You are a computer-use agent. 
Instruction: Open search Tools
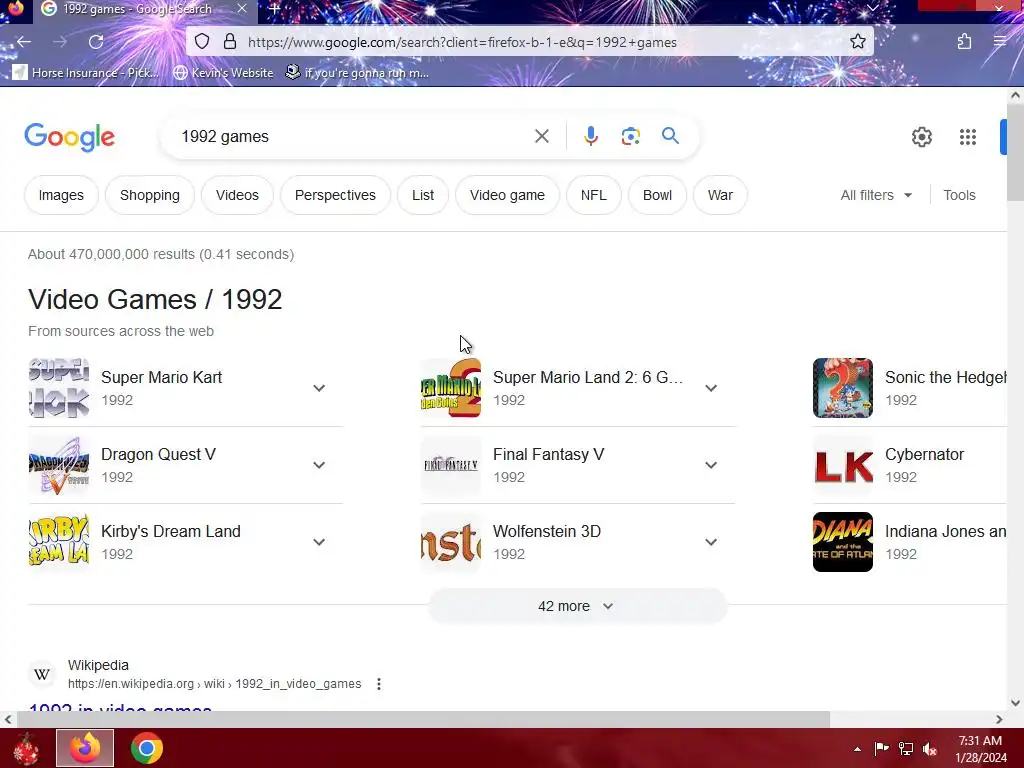(959, 195)
